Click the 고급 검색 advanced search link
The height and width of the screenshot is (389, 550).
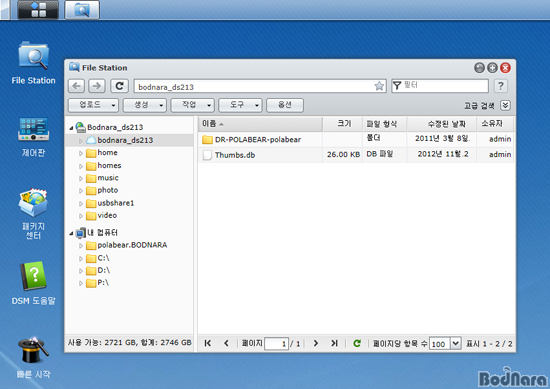pyautogui.click(x=479, y=106)
